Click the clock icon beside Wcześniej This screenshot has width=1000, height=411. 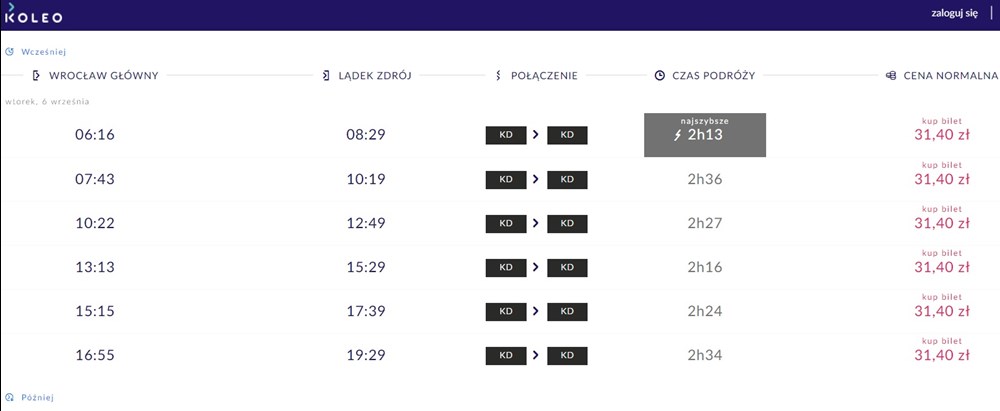tap(10, 52)
